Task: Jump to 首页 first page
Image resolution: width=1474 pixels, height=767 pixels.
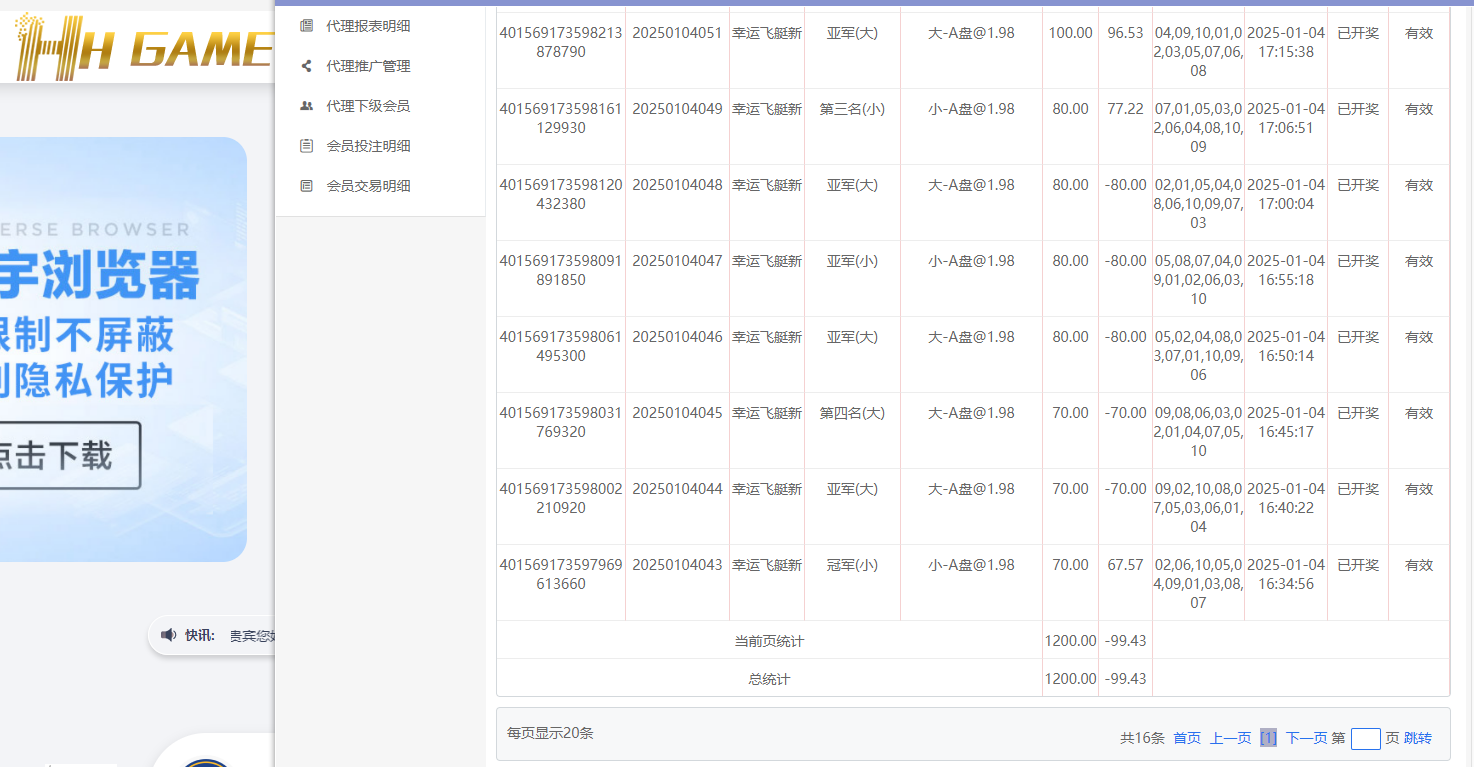Action: point(1186,737)
